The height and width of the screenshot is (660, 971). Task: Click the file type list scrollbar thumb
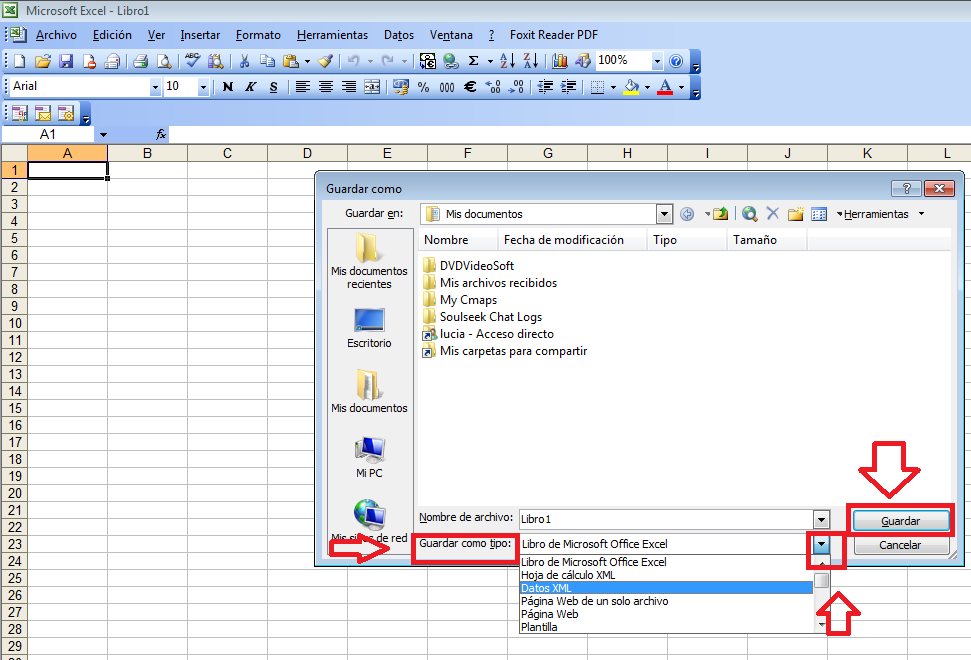pos(821,580)
